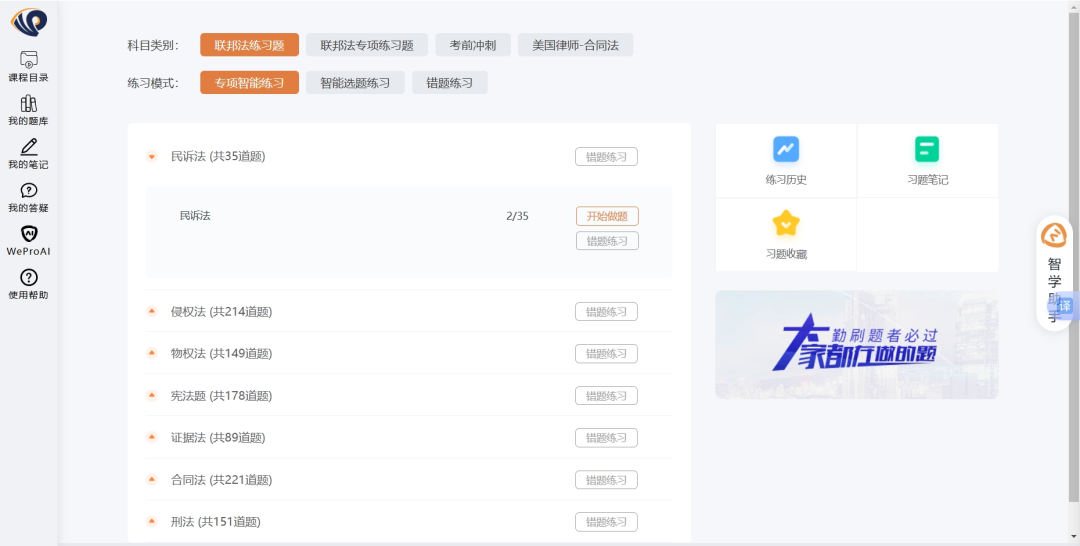The image size is (1080, 546).
Task: Click the WePro logo at top left
Action: tap(28, 21)
